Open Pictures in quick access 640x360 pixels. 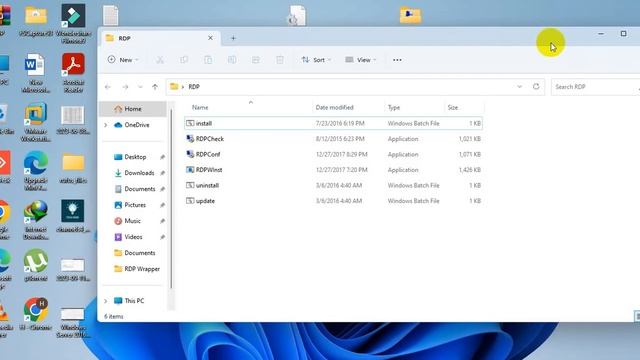[135, 205]
